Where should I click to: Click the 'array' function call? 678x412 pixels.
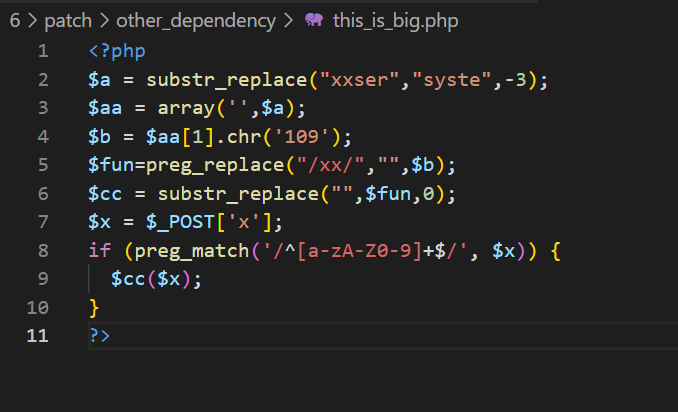(x=186, y=108)
